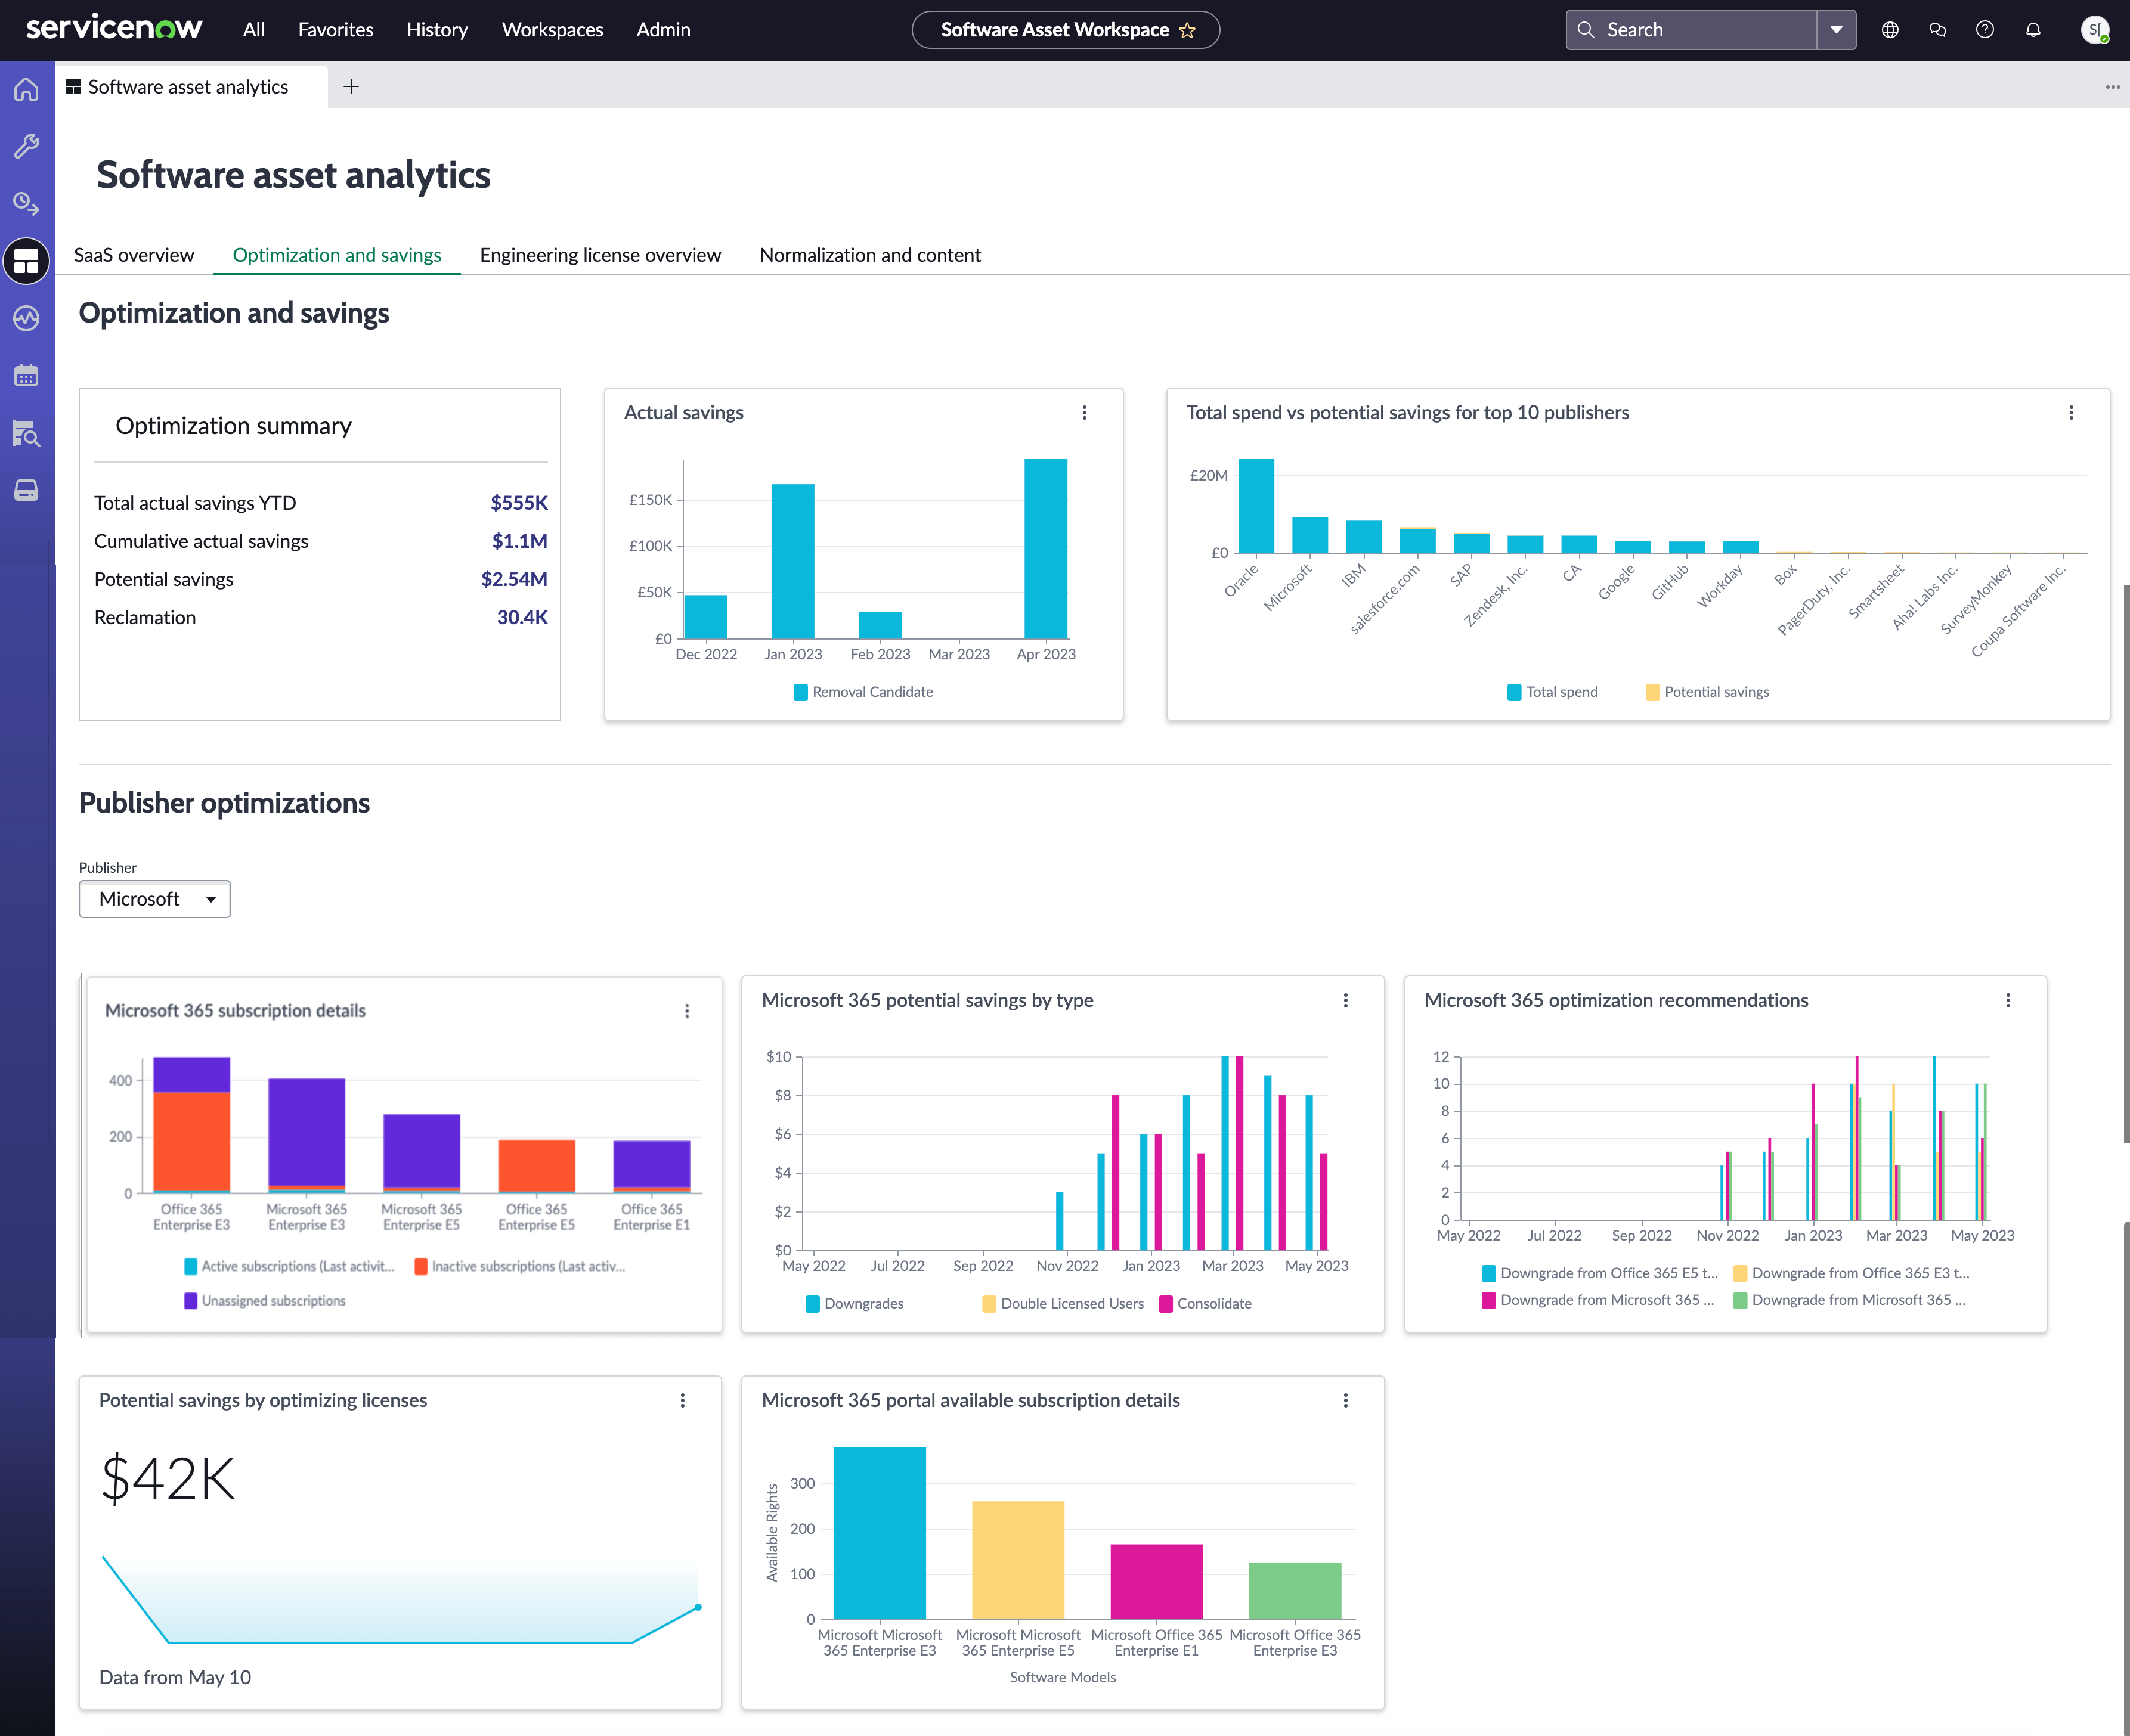Toggle Double Licensed Users legend series
The image size is (2130, 1736).
1063,1304
